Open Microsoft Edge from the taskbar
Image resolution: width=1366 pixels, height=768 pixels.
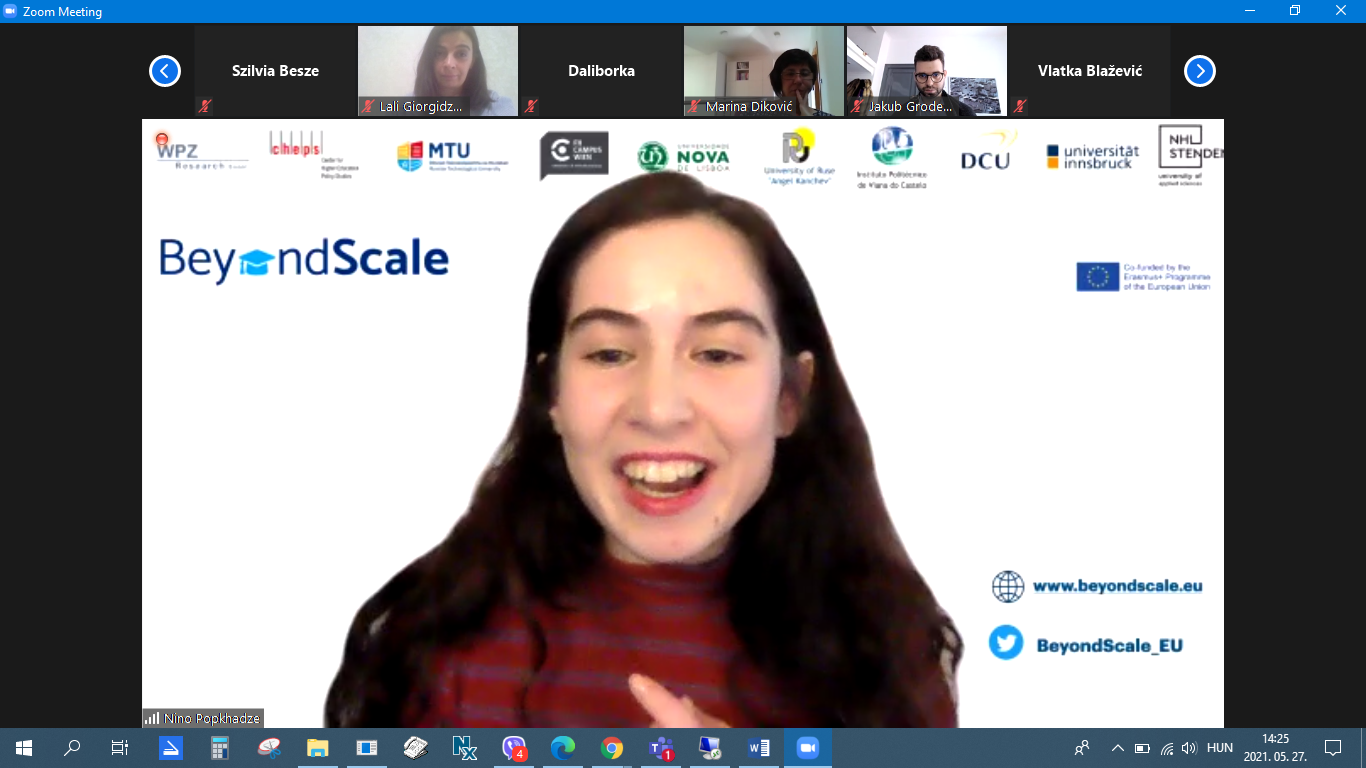[563, 748]
